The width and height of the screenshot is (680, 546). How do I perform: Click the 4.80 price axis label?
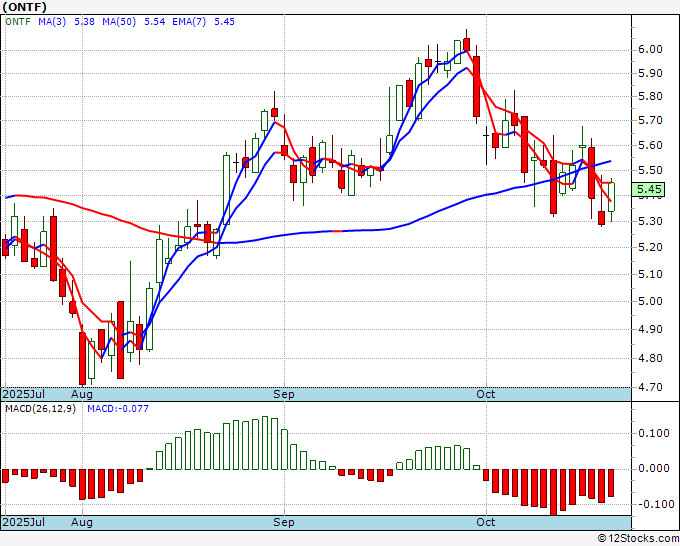tap(650, 359)
